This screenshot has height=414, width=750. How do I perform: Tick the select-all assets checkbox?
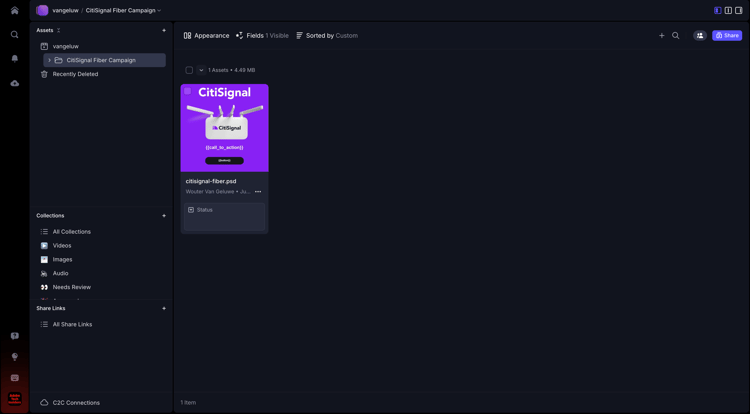click(189, 70)
